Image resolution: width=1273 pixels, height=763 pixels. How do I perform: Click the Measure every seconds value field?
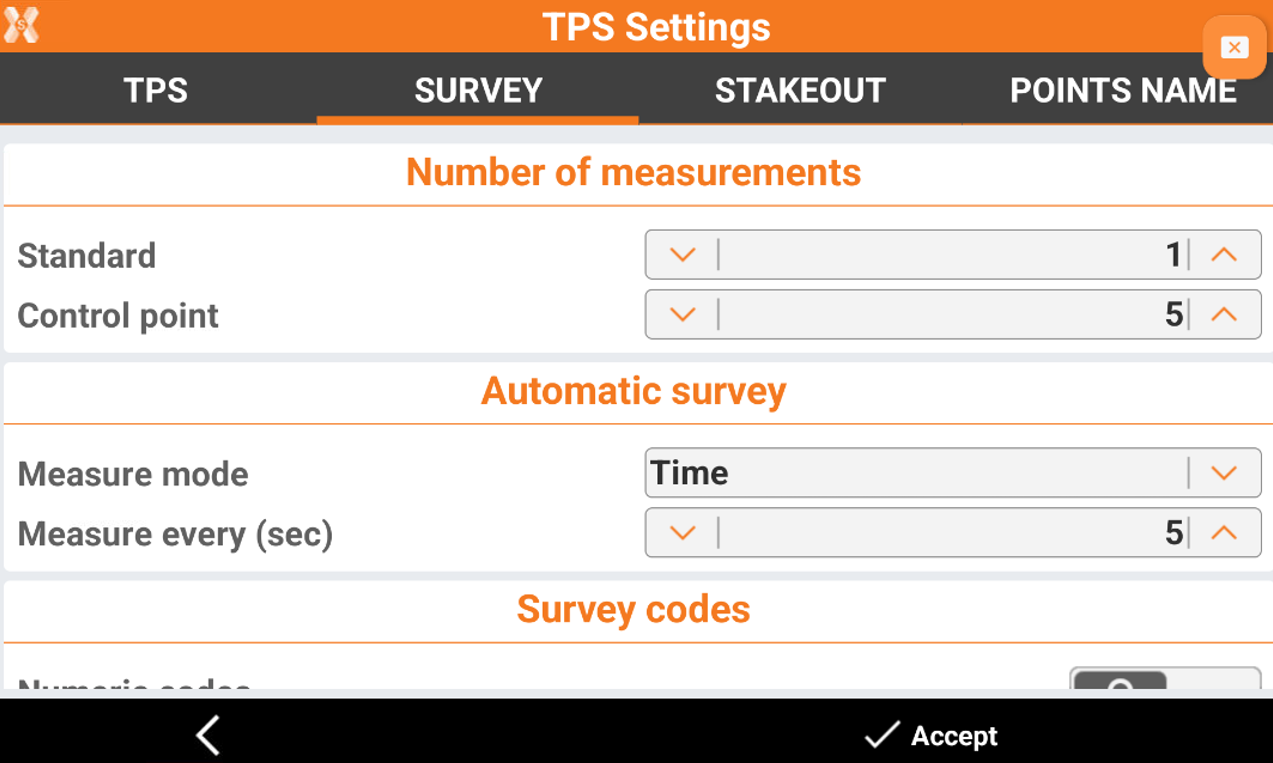pyautogui.click(x=953, y=533)
